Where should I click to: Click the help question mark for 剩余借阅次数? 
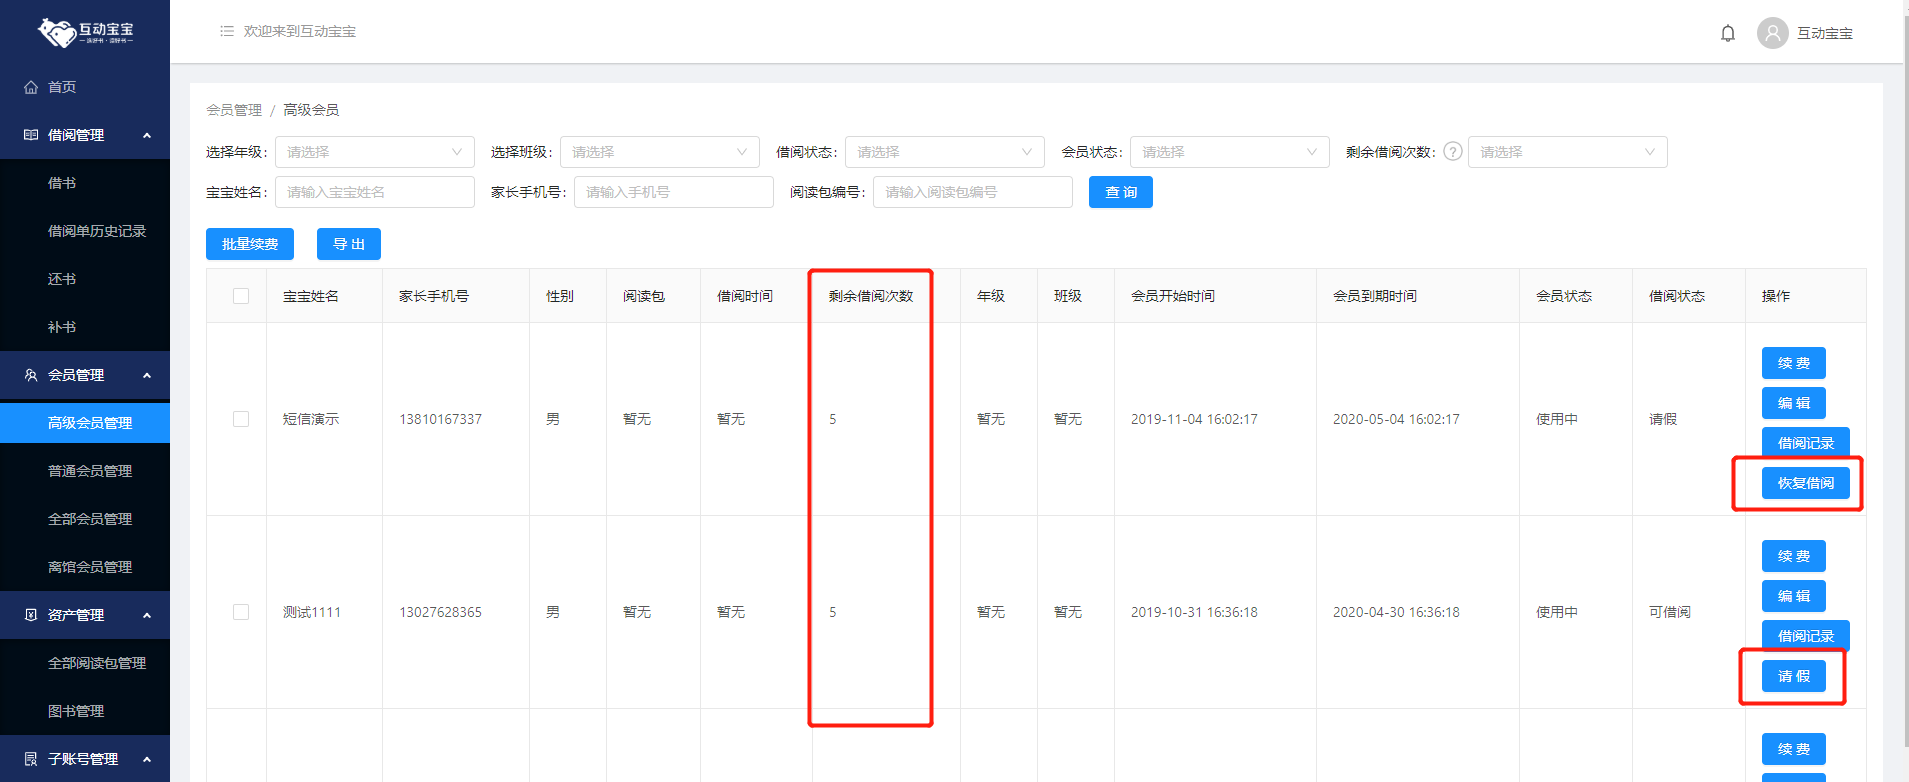(x=1453, y=152)
